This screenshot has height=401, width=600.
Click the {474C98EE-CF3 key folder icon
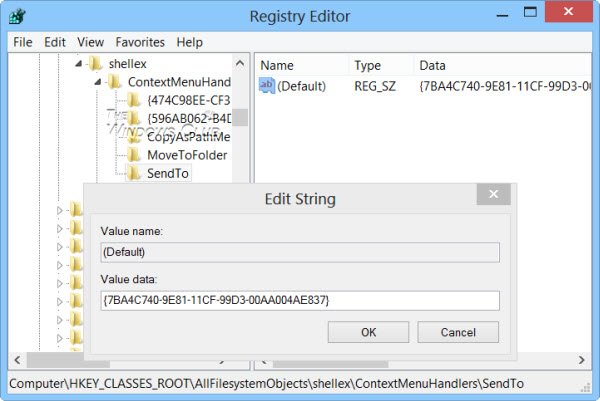(134, 100)
